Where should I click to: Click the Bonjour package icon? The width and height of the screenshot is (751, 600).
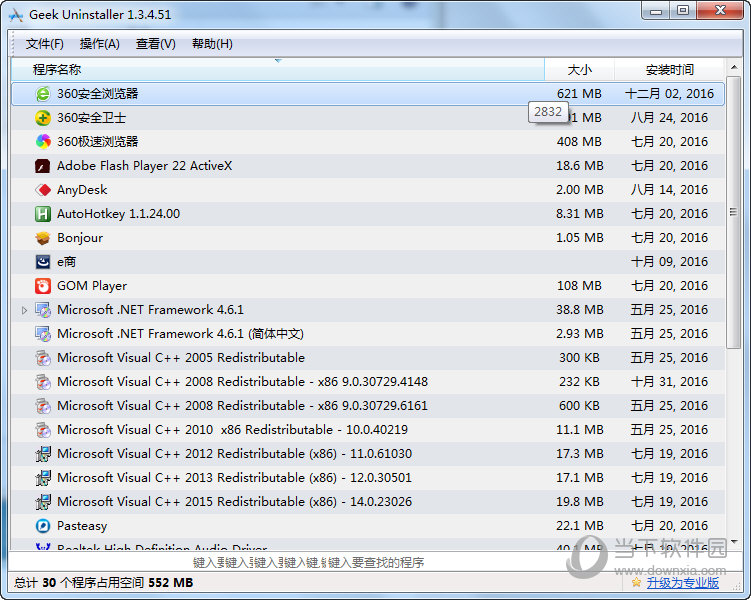[x=43, y=238]
